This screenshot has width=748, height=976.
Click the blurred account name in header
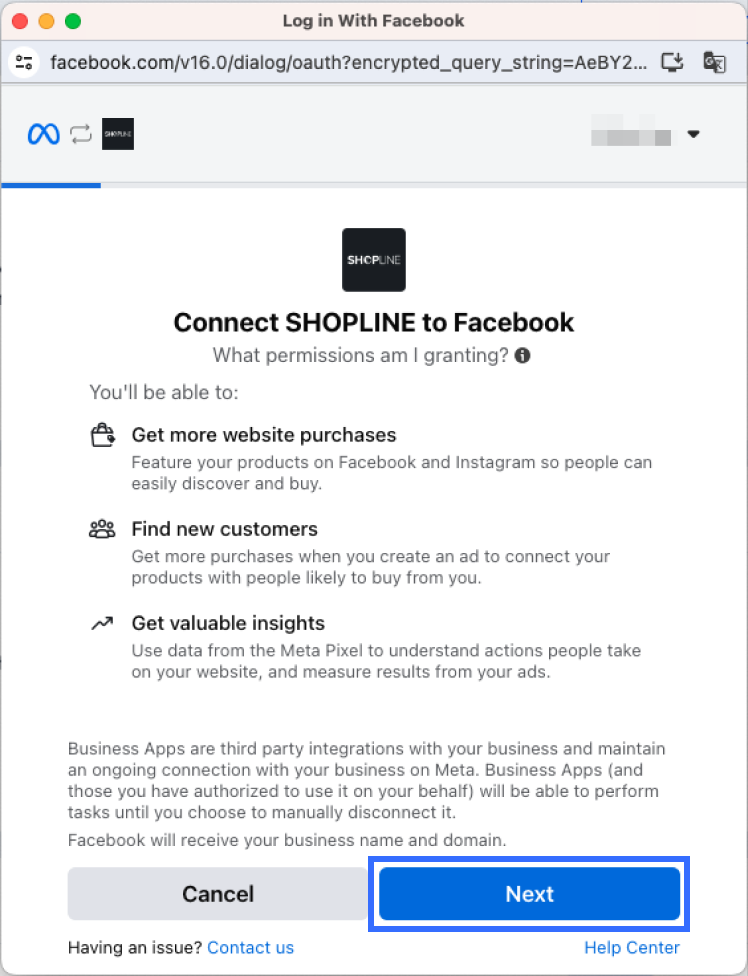(631, 134)
